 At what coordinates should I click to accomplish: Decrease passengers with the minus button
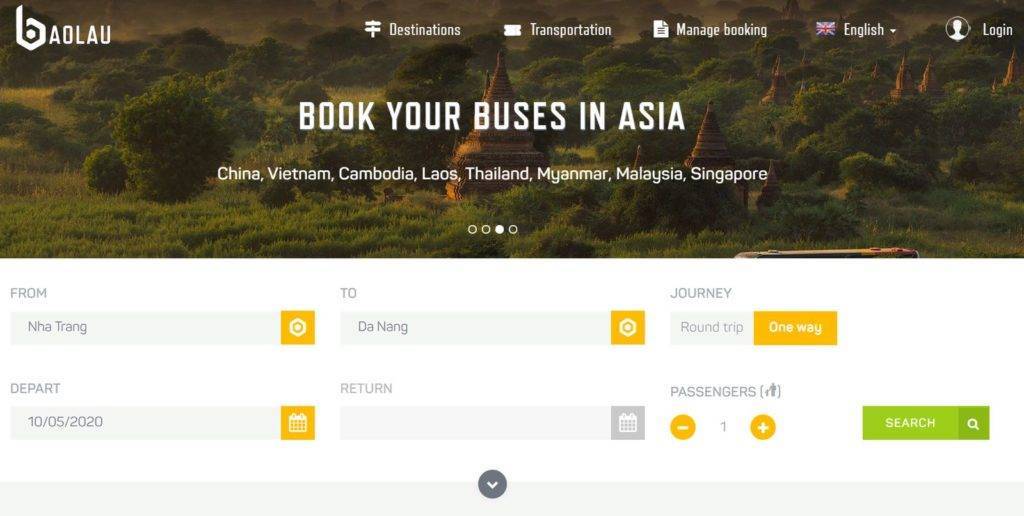coord(683,427)
